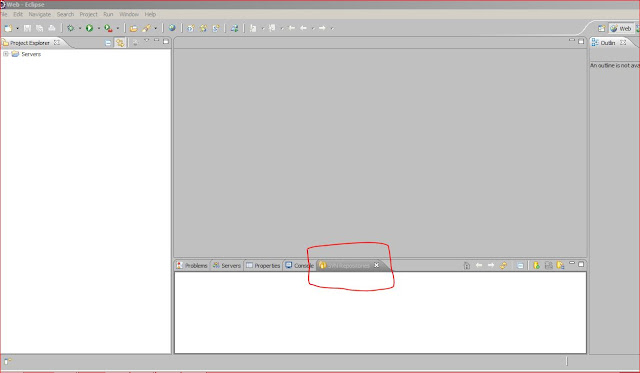
Task: Switch to the Servers tab
Action: pos(227,265)
